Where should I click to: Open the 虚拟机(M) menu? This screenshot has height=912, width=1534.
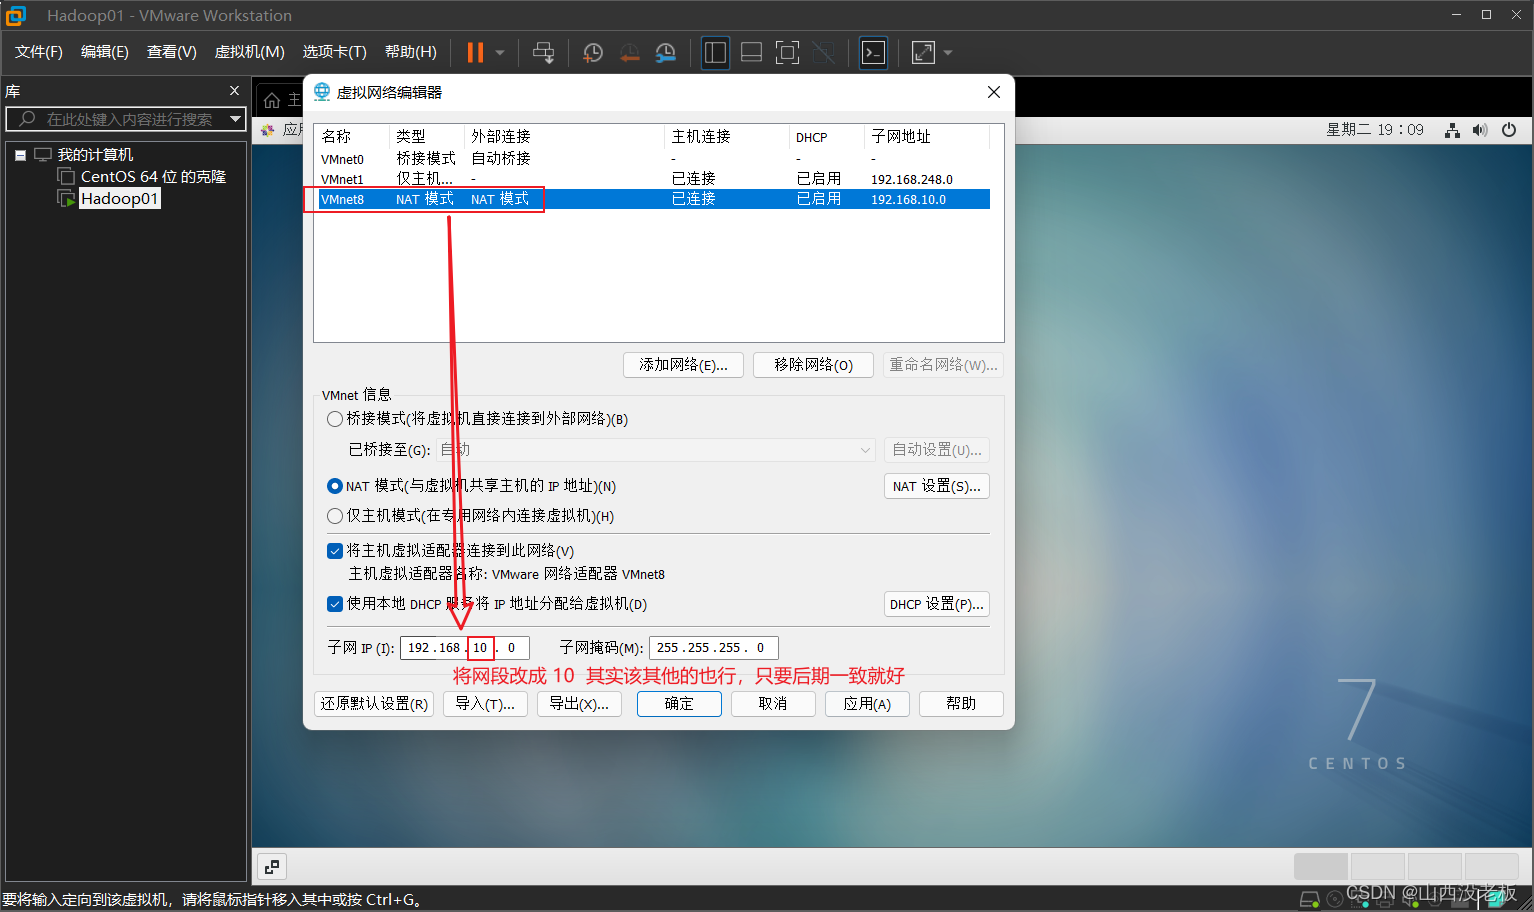[x=250, y=52]
